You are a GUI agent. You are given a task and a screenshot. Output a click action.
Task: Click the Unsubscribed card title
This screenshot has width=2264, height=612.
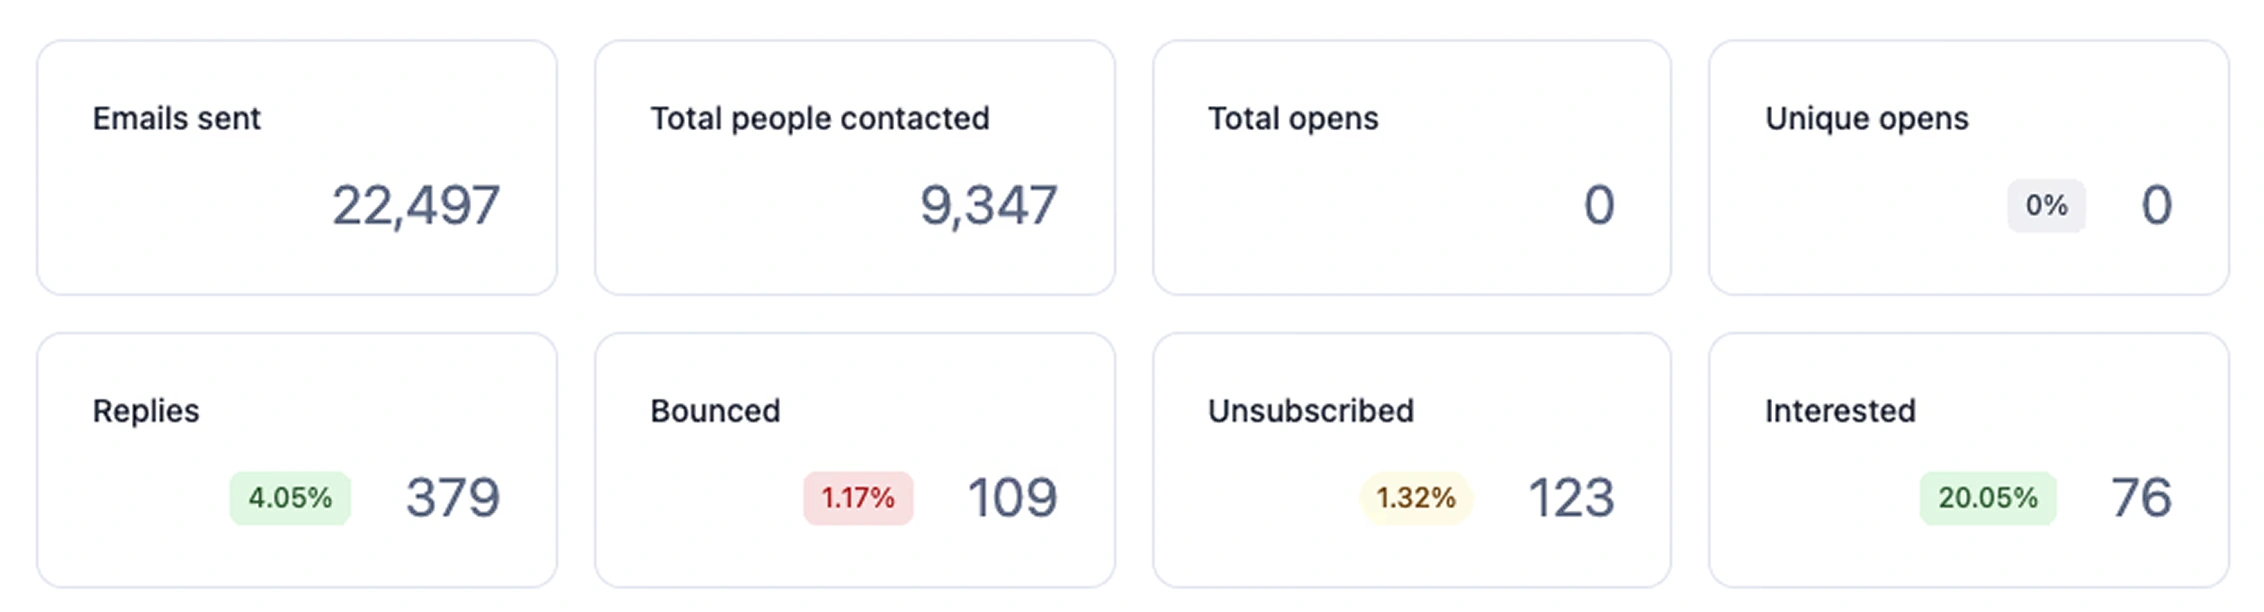(1310, 411)
